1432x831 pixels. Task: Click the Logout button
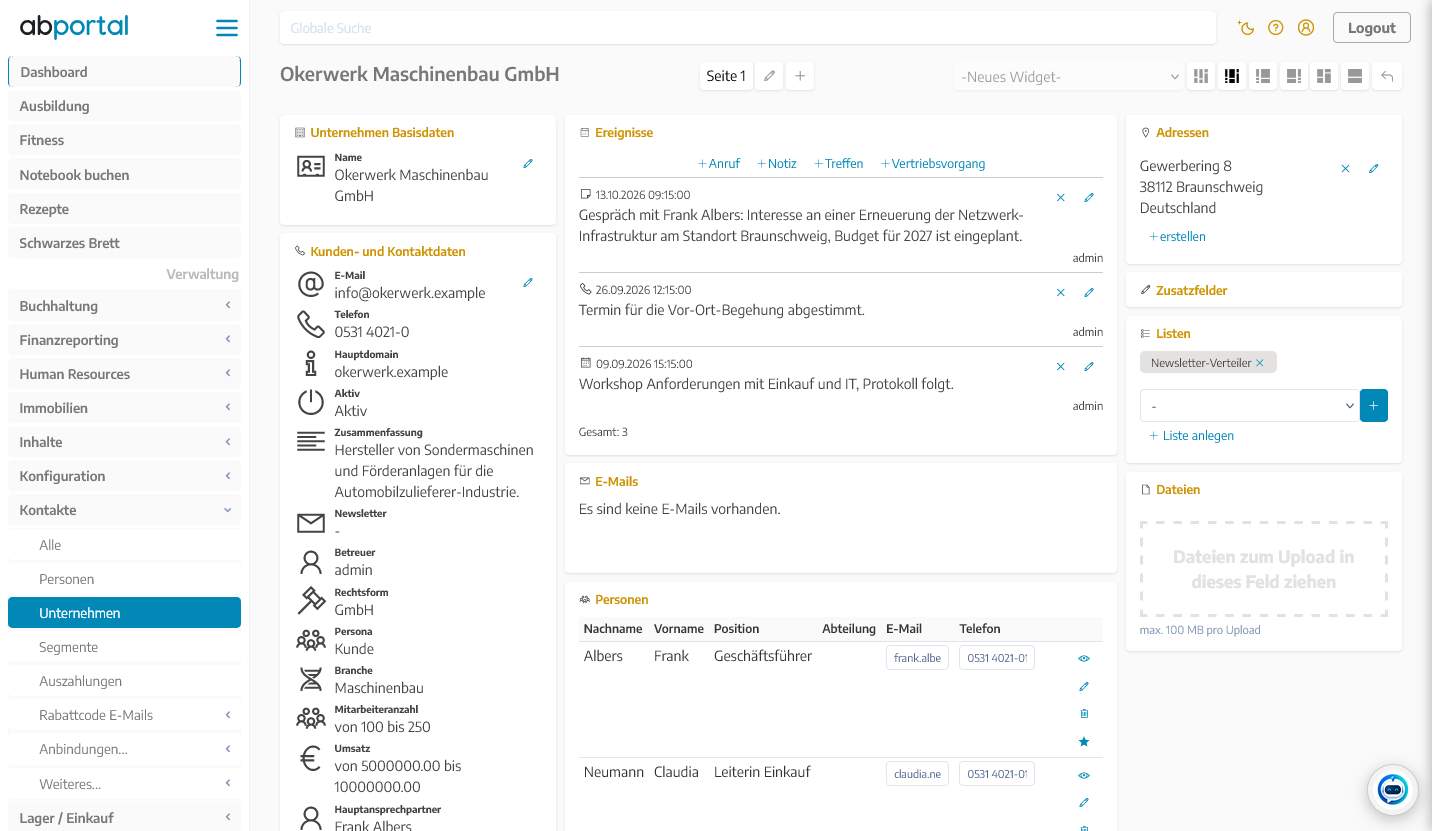click(1371, 28)
